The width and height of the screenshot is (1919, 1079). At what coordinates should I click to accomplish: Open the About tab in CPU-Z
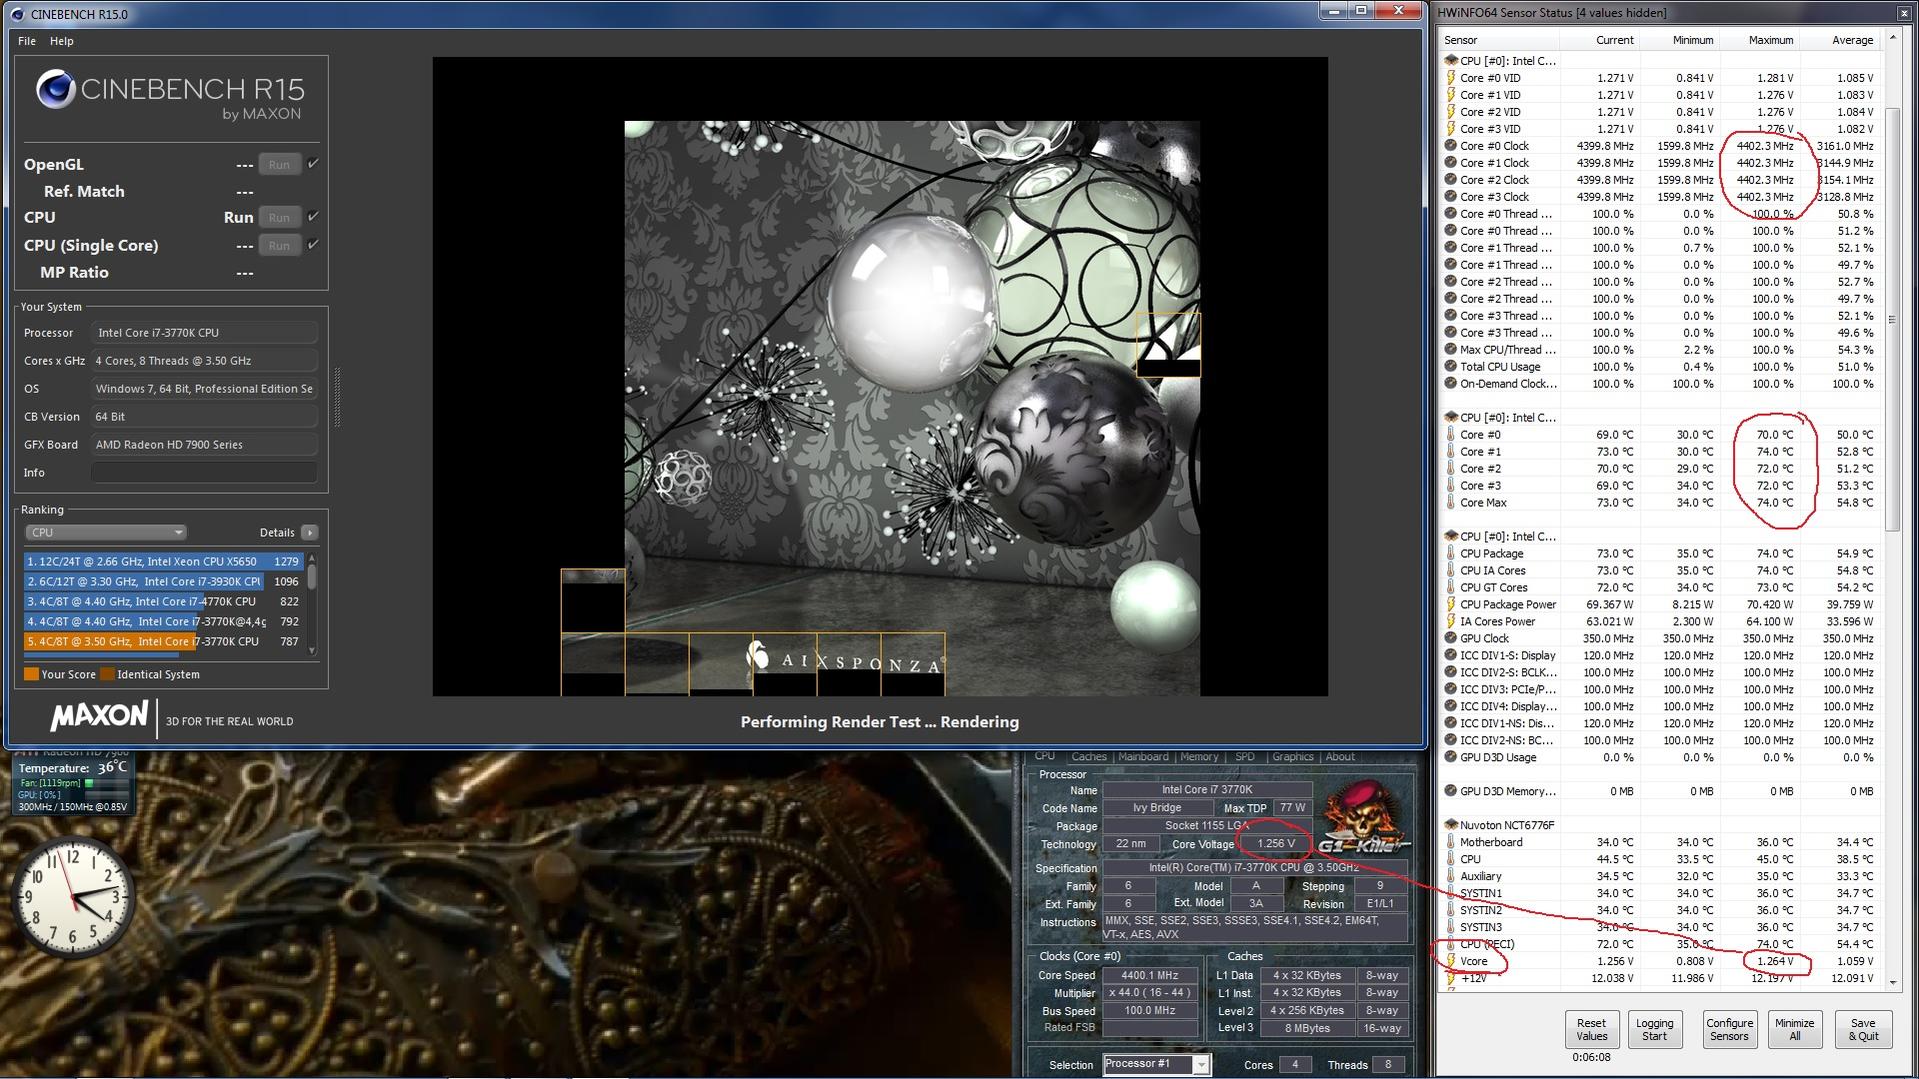tap(1340, 757)
